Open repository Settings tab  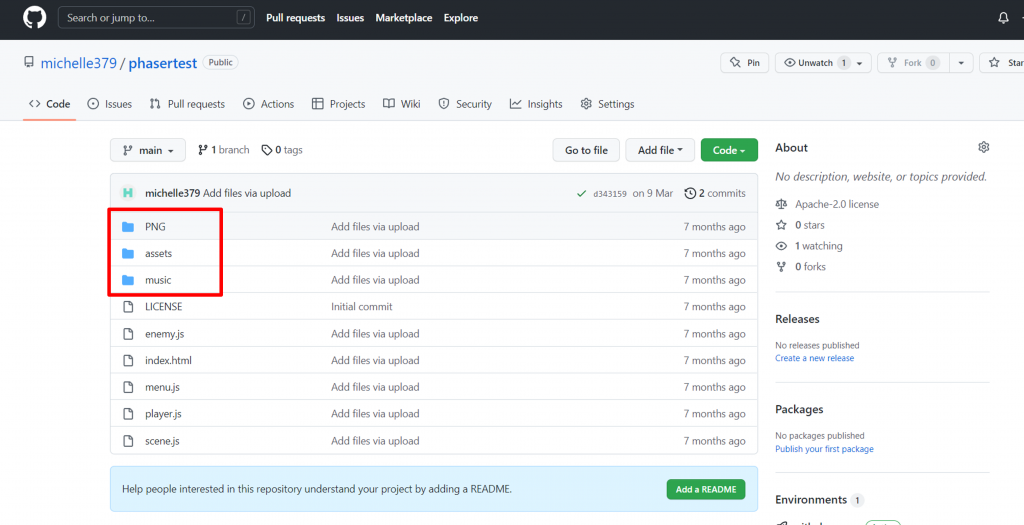coord(607,104)
